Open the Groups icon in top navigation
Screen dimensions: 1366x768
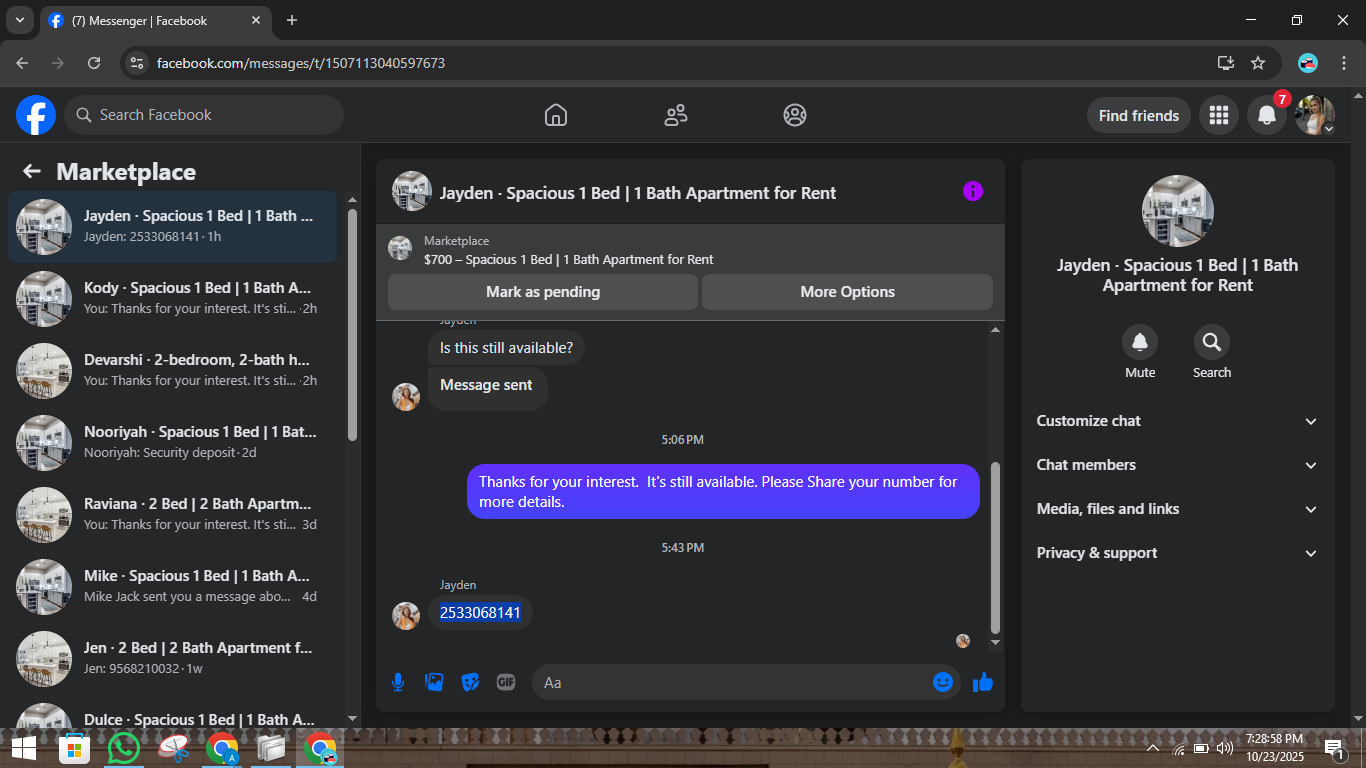coord(795,115)
